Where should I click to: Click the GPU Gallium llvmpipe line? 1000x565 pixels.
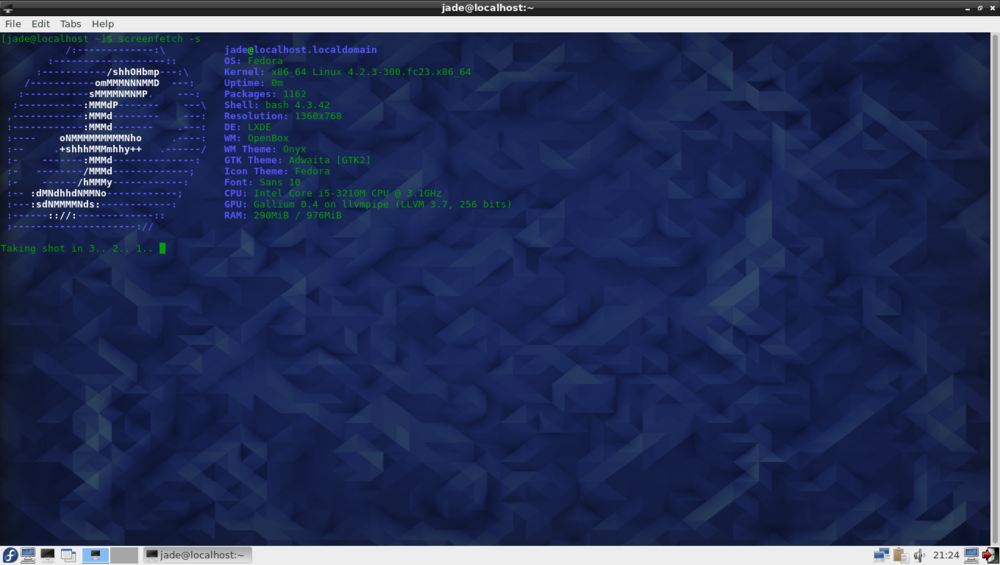point(368,205)
